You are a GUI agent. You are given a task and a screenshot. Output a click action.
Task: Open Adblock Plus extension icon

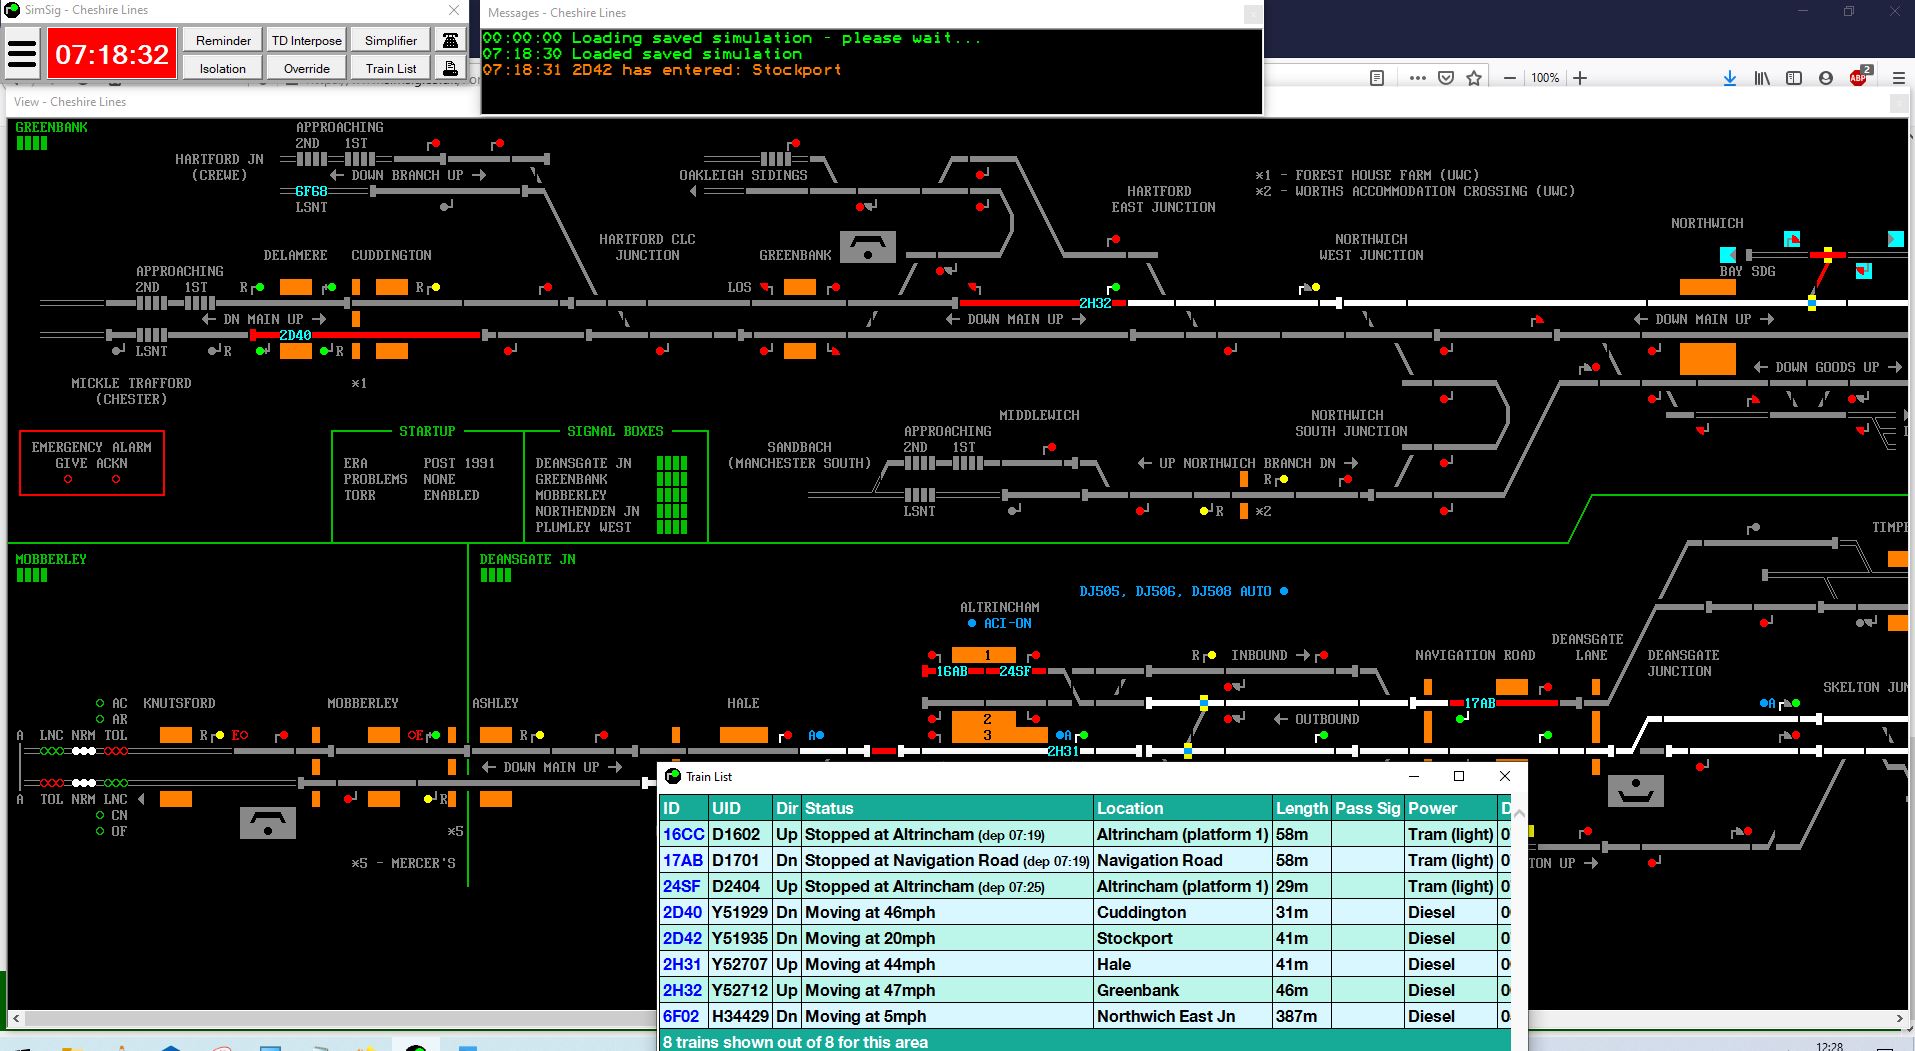pyautogui.click(x=1860, y=76)
